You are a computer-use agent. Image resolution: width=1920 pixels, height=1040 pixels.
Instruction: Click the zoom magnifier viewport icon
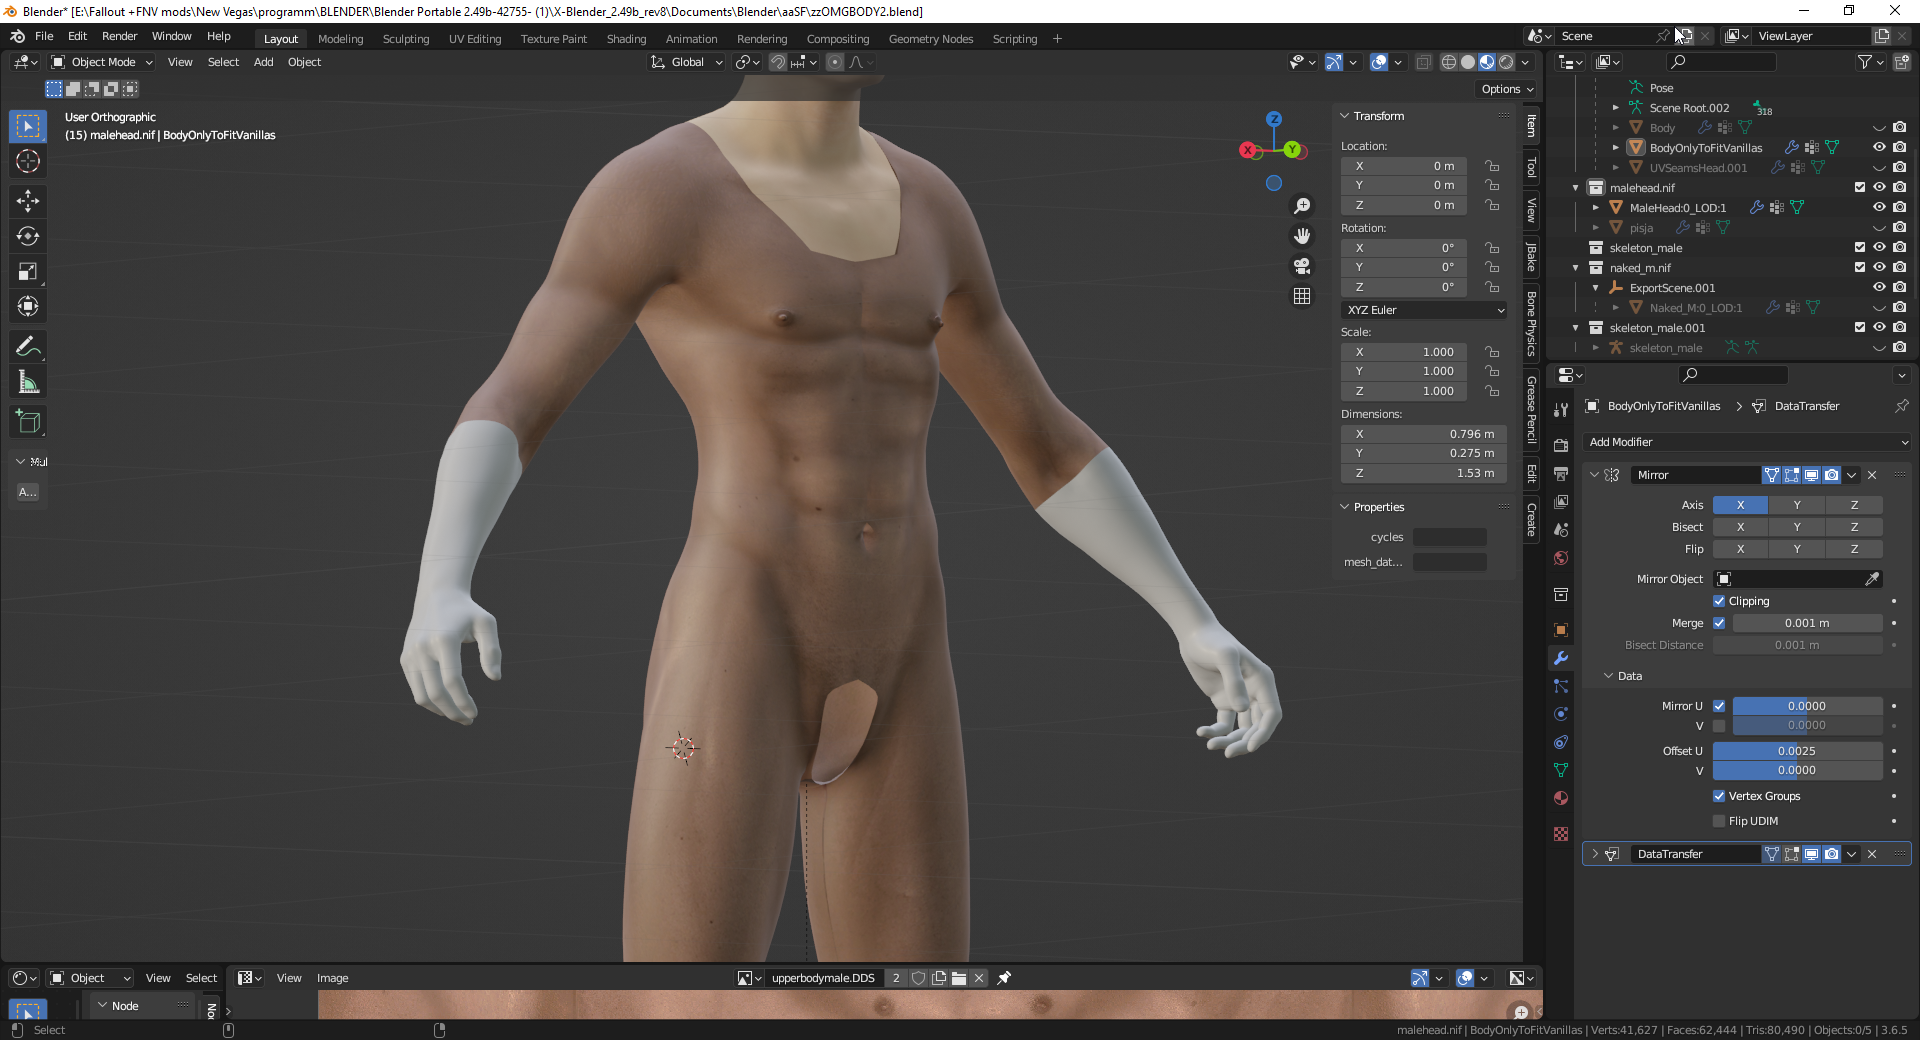(1302, 206)
